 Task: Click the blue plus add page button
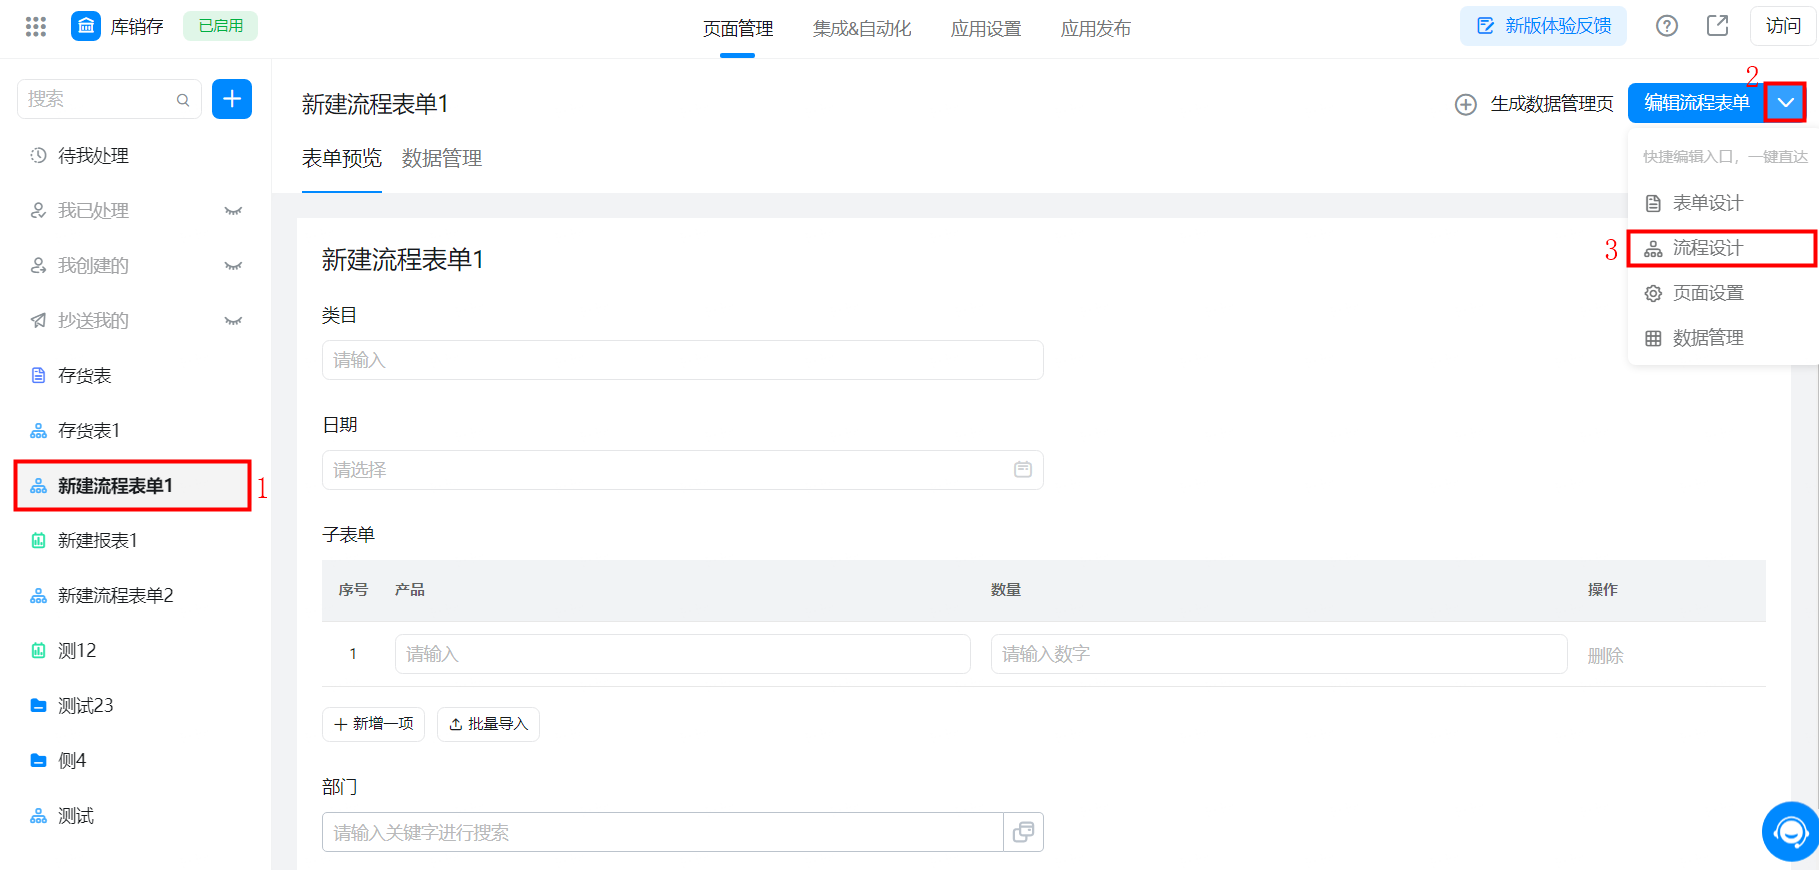coord(232,99)
